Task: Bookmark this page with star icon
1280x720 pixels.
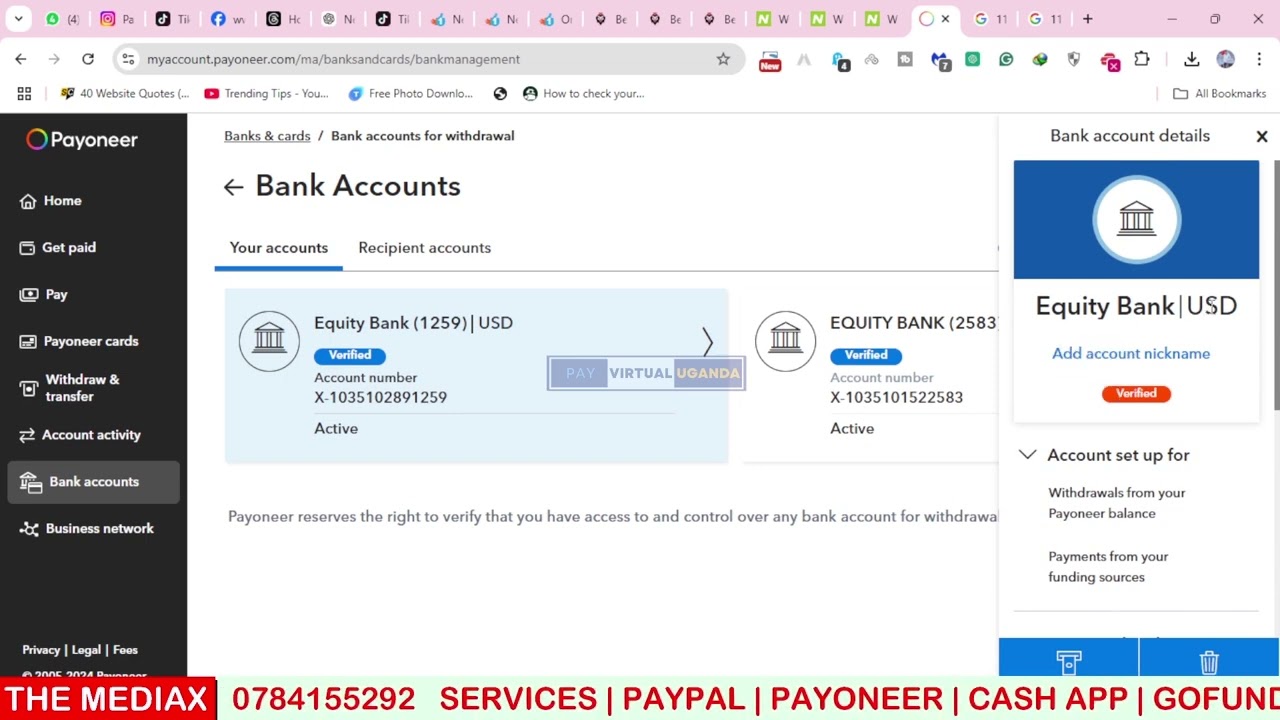Action: pos(723,59)
